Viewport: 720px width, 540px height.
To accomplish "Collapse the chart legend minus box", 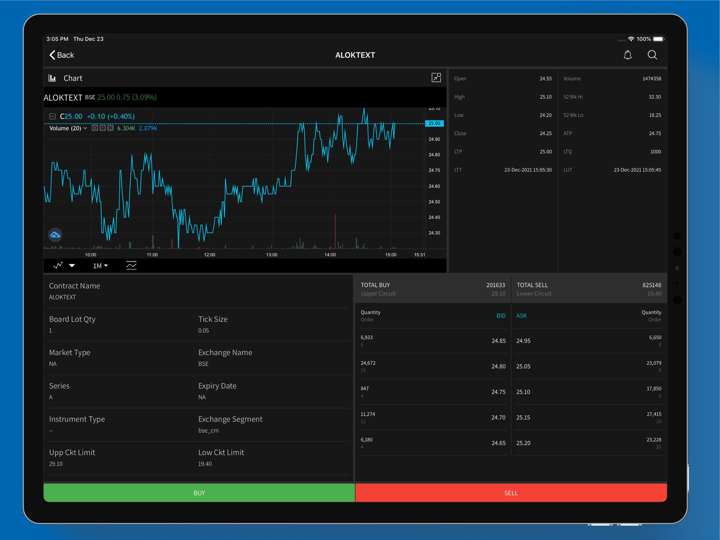I will pyautogui.click(x=52, y=116).
